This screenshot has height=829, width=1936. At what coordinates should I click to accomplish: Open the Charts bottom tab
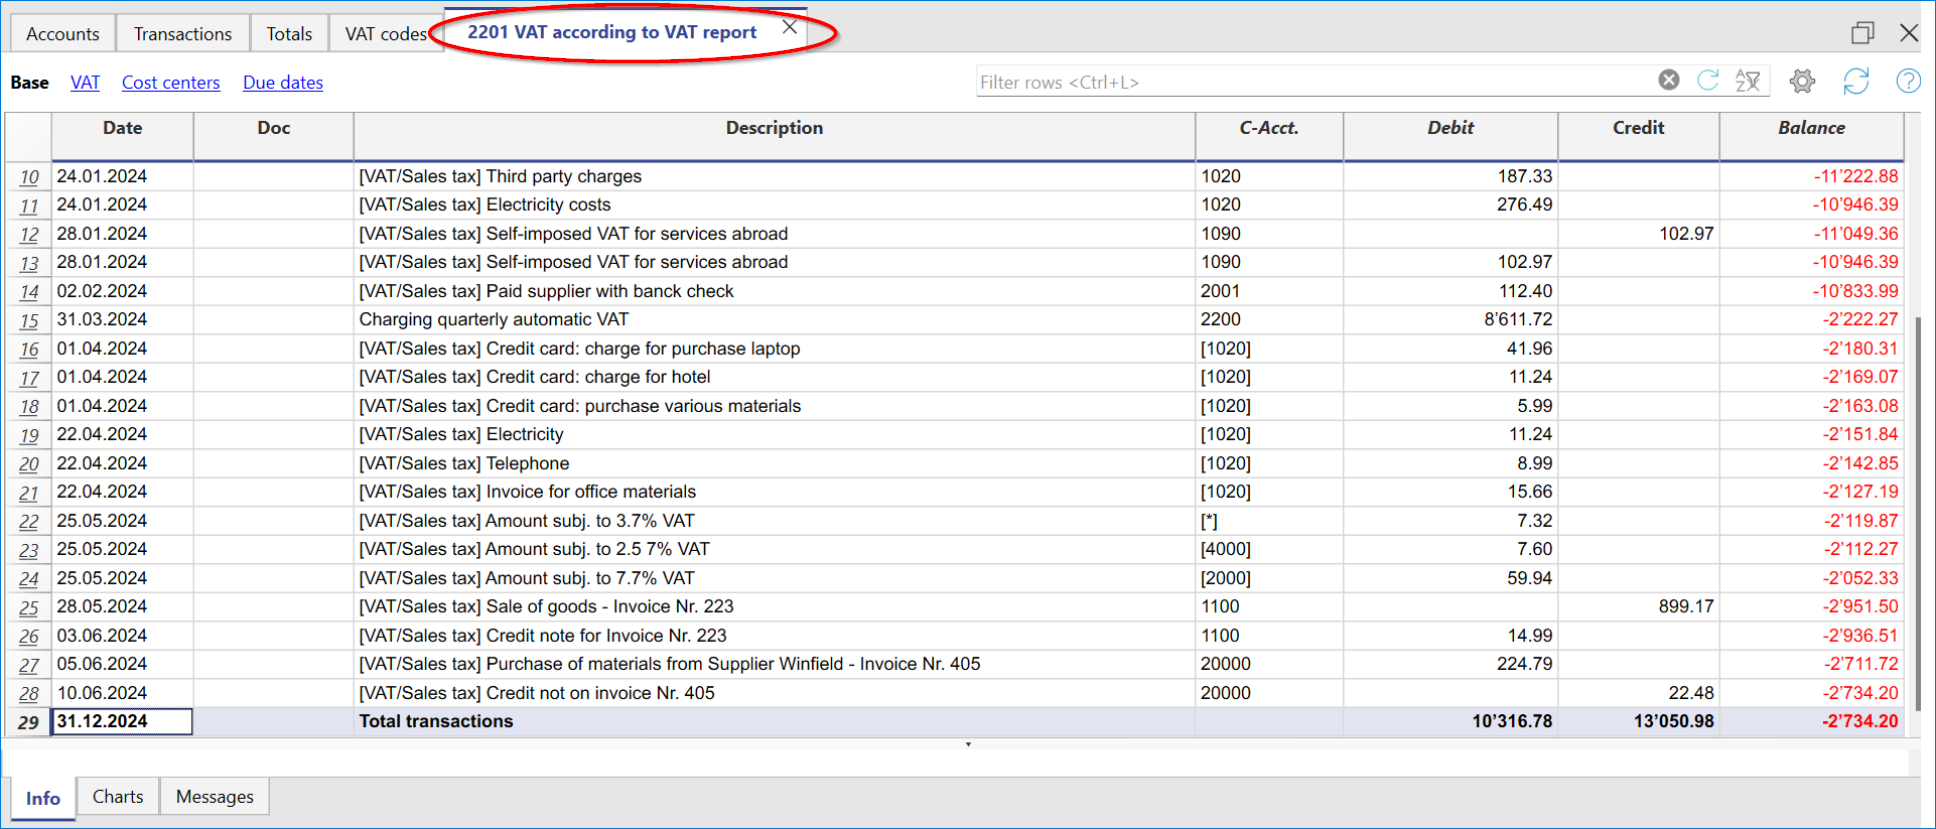coord(118,797)
